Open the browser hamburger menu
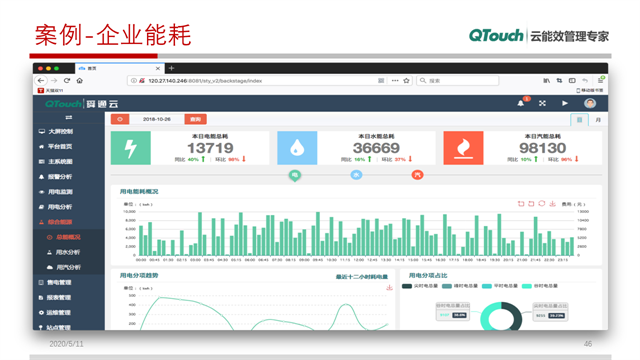This screenshot has height=360, width=640. point(601,80)
